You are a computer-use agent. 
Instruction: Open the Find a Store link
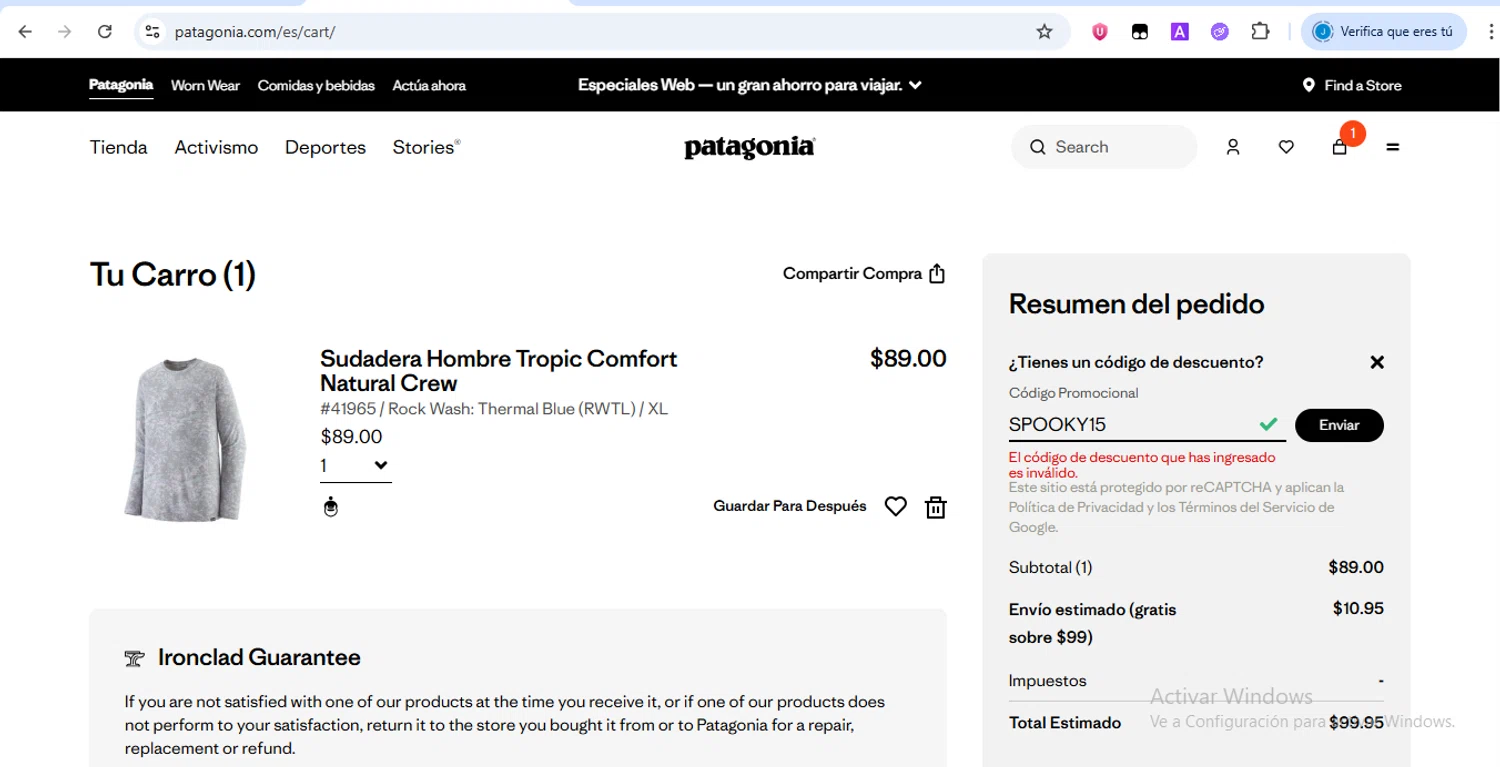(x=1352, y=85)
